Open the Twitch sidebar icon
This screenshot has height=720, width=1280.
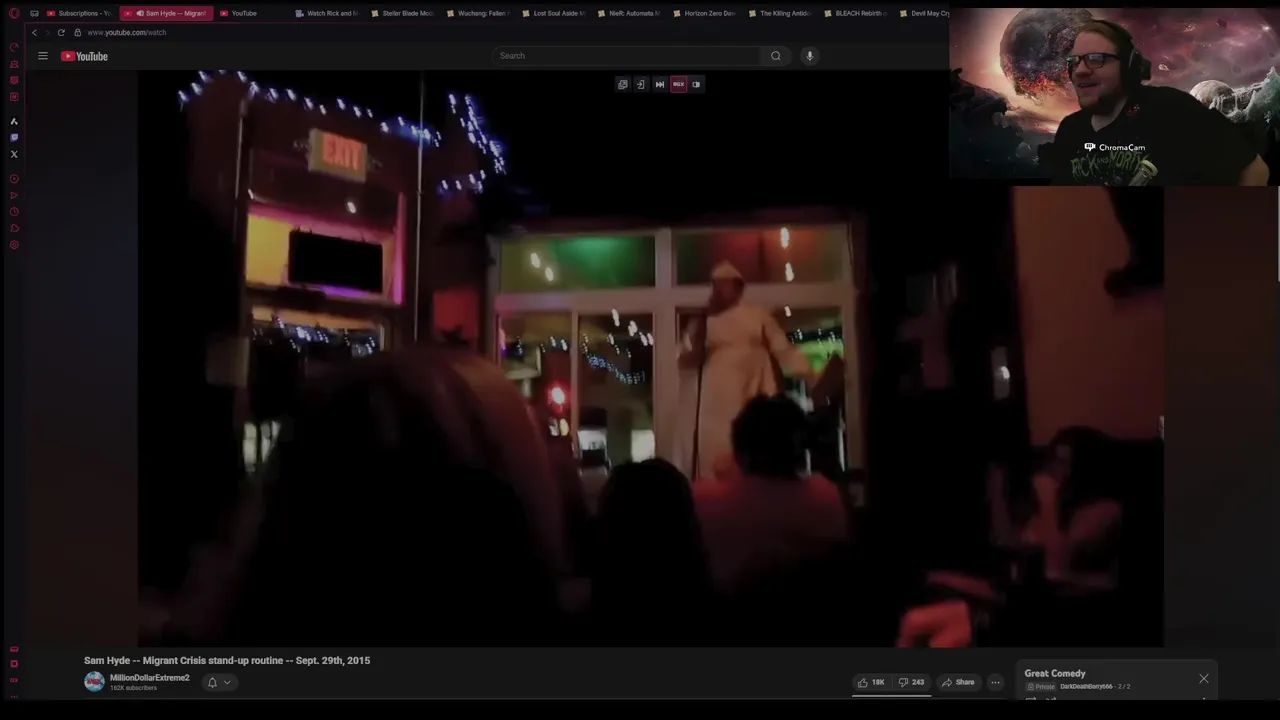click(14, 138)
